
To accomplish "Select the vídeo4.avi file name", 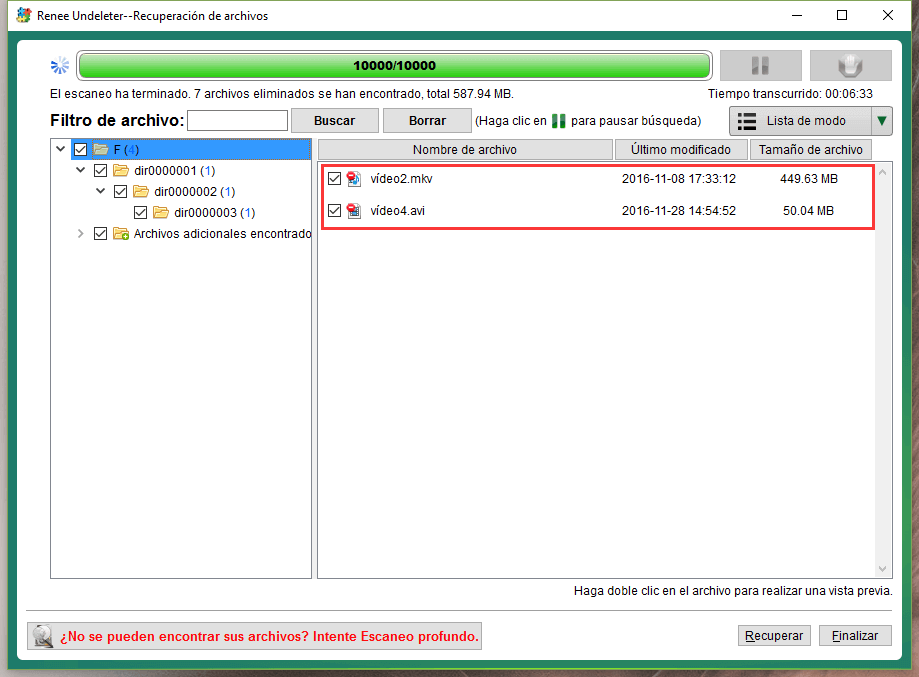I will pos(397,210).
